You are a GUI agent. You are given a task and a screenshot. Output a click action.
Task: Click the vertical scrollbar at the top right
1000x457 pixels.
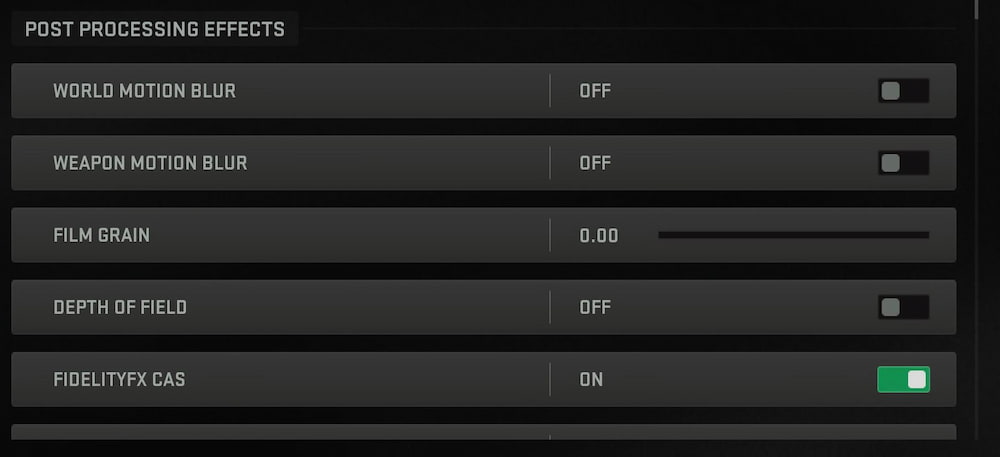[x=977, y=8]
